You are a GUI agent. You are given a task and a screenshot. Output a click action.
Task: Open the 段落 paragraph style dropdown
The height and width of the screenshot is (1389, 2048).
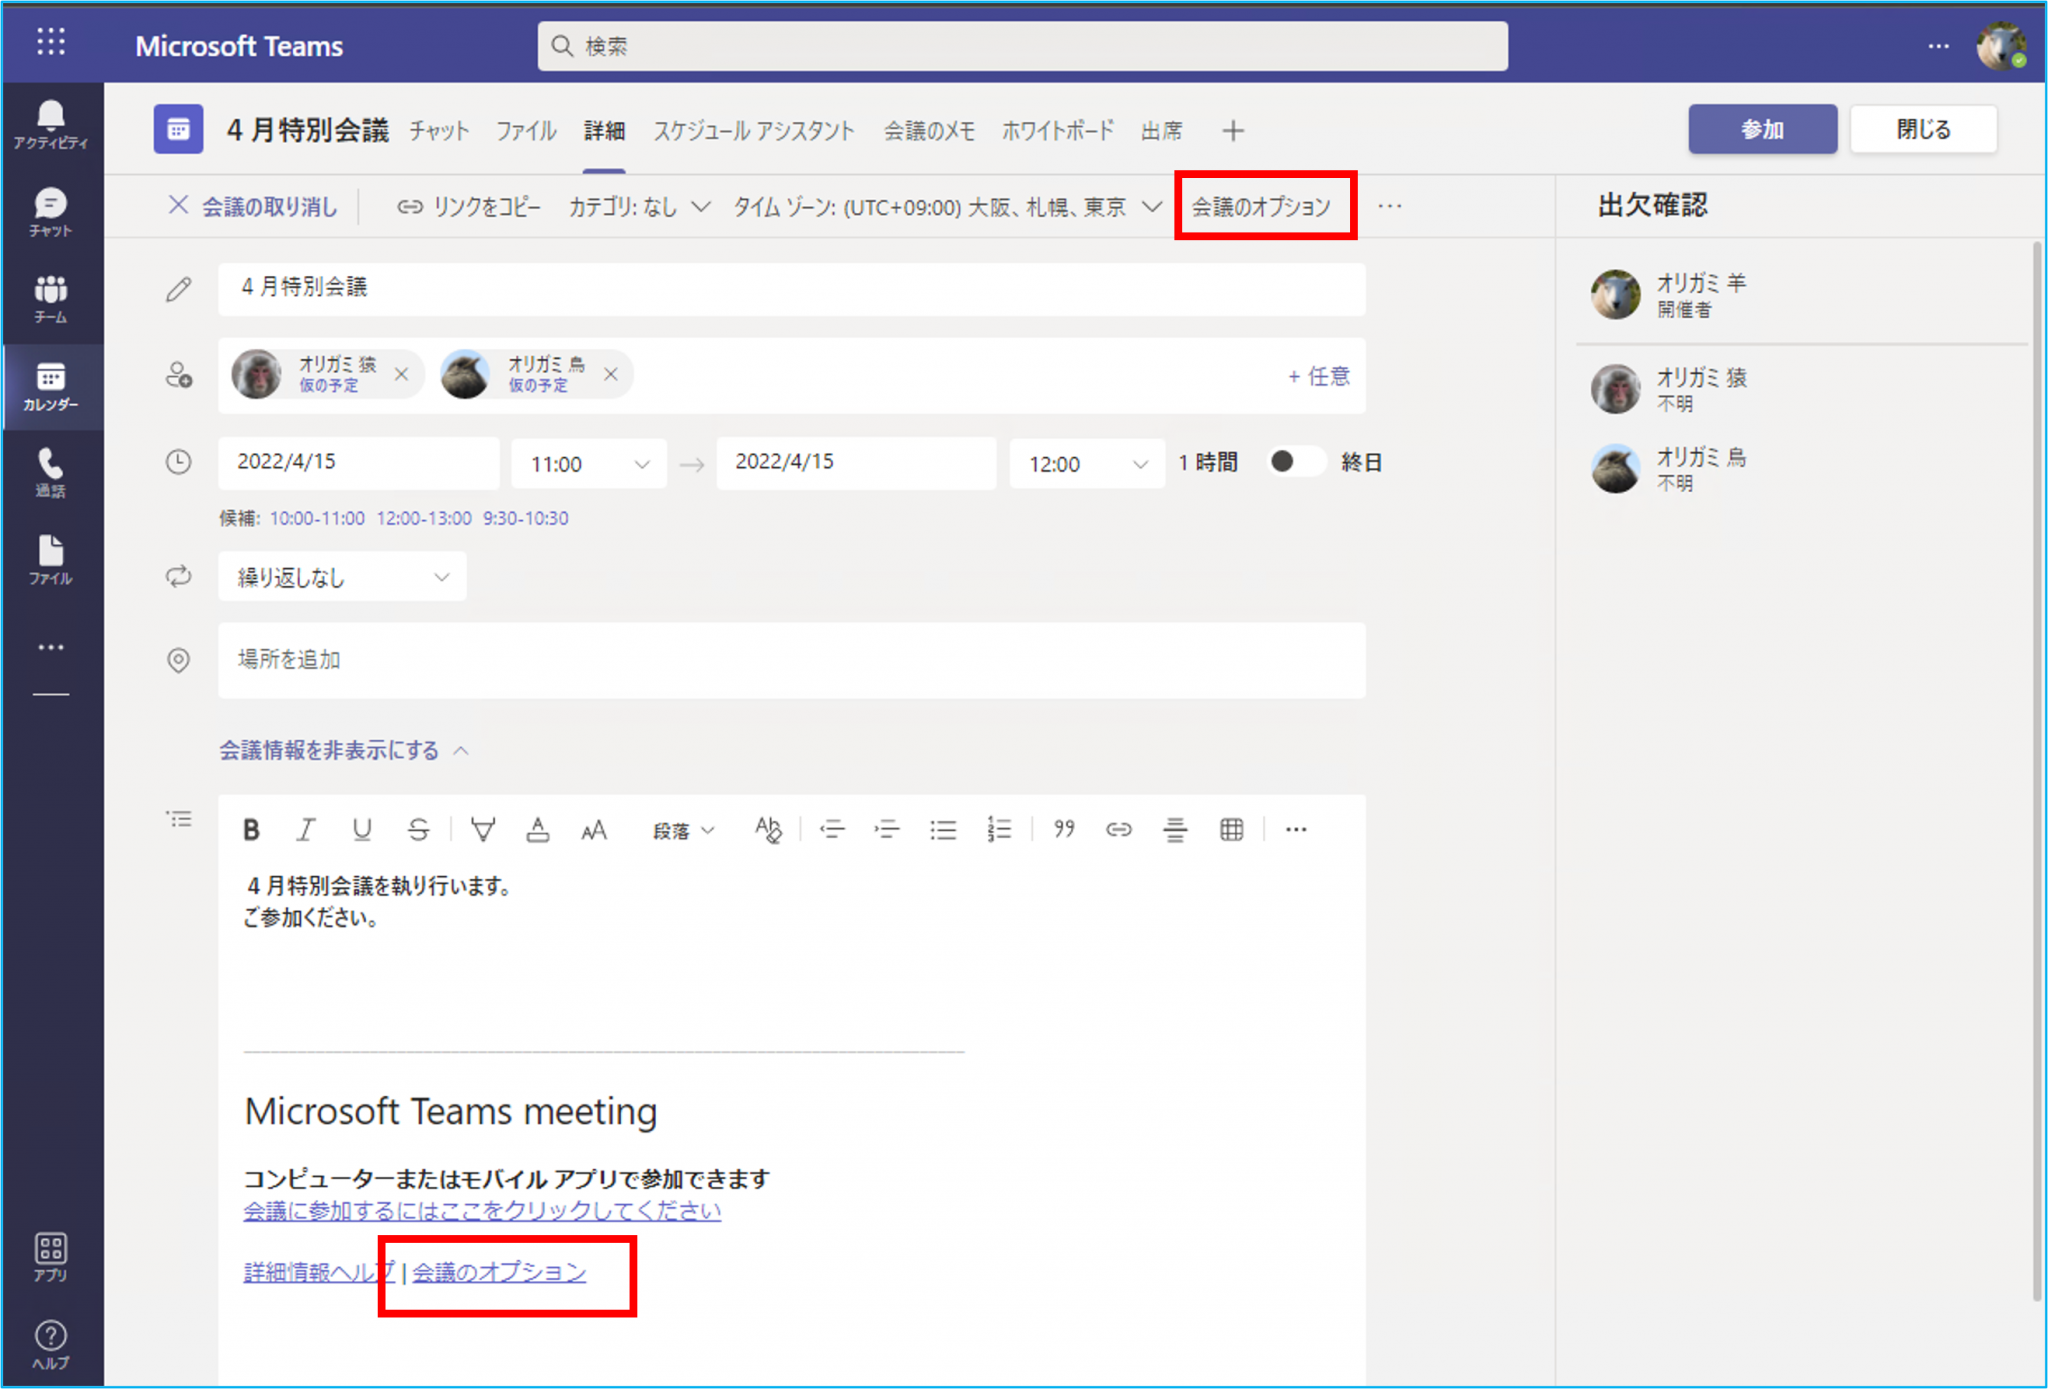click(x=684, y=830)
